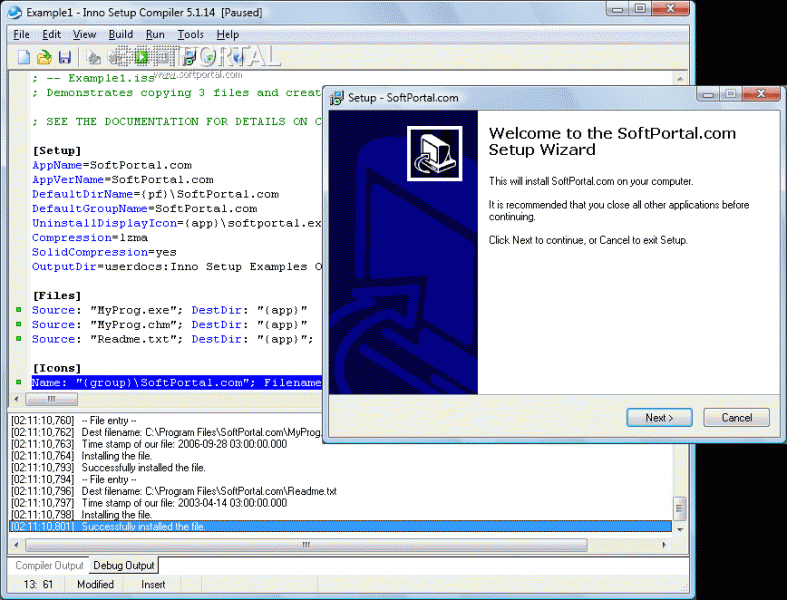
Task: Click log line "Time stamp of our file: 2006-09-28"
Action: tap(149, 444)
